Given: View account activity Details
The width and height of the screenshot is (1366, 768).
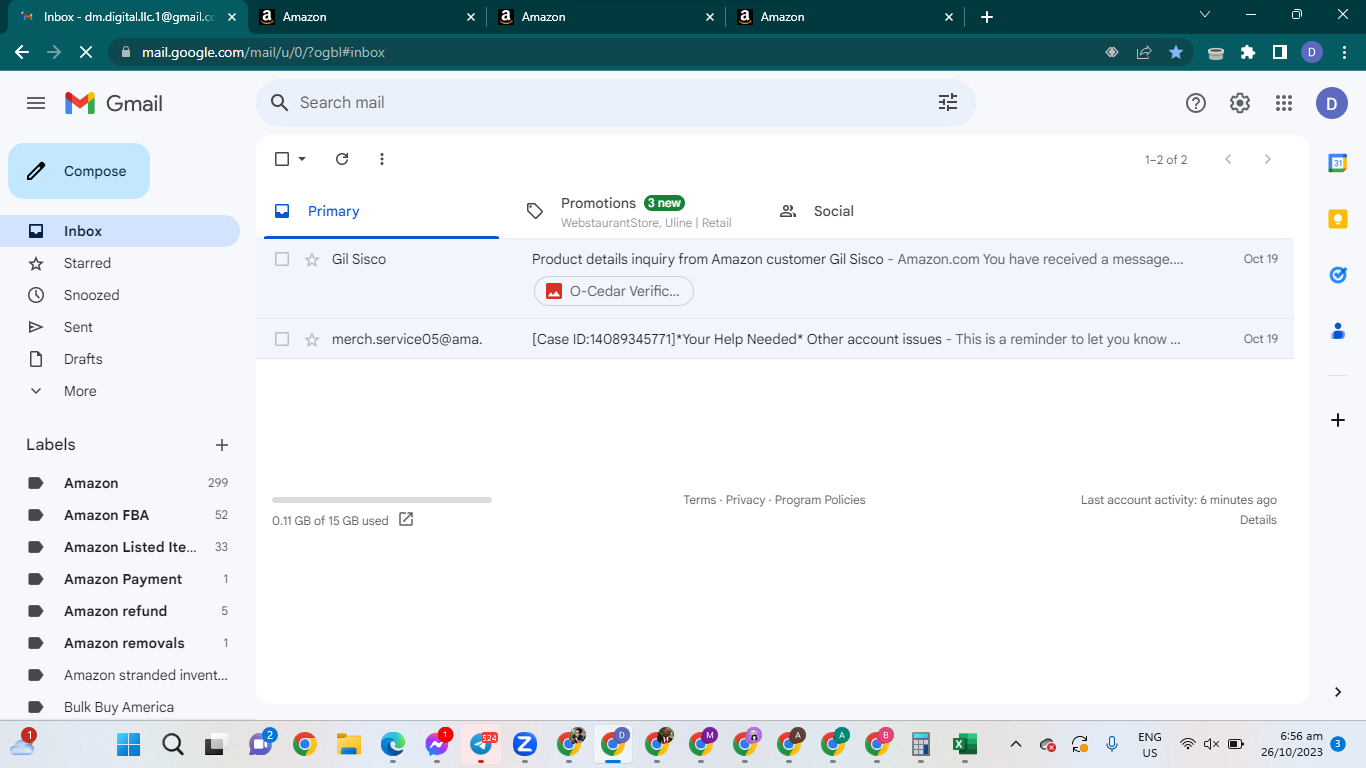Looking at the screenshot, I should [x=1258, y=520].
